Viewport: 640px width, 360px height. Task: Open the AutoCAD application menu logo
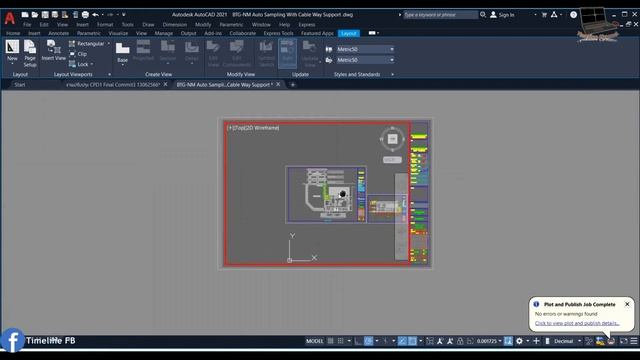[x=10, y=18]
